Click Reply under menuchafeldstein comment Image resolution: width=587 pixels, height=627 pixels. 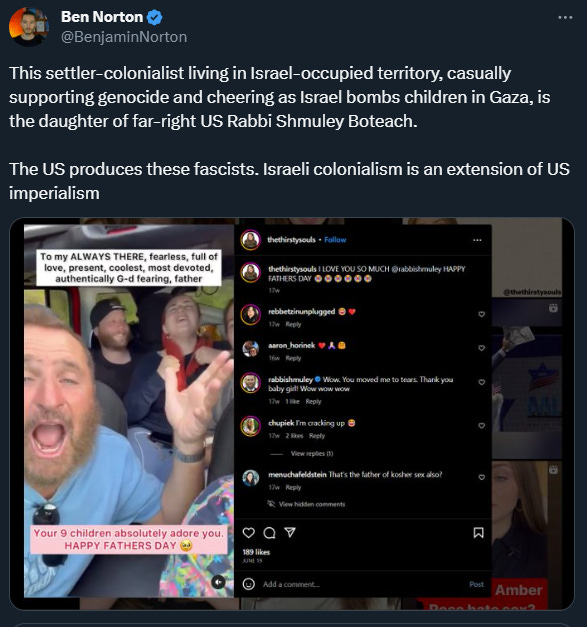pyautogui.click(x=293, y=487)
